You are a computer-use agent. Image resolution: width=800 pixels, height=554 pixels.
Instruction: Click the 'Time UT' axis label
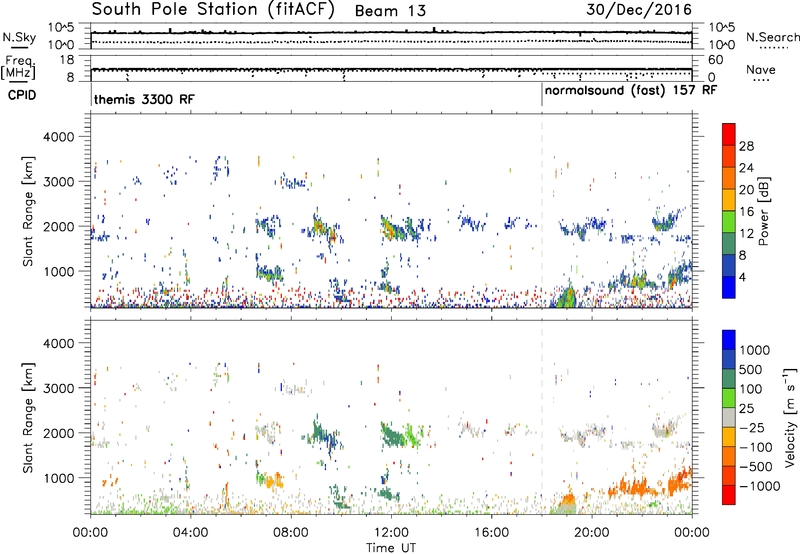point(391,547)
